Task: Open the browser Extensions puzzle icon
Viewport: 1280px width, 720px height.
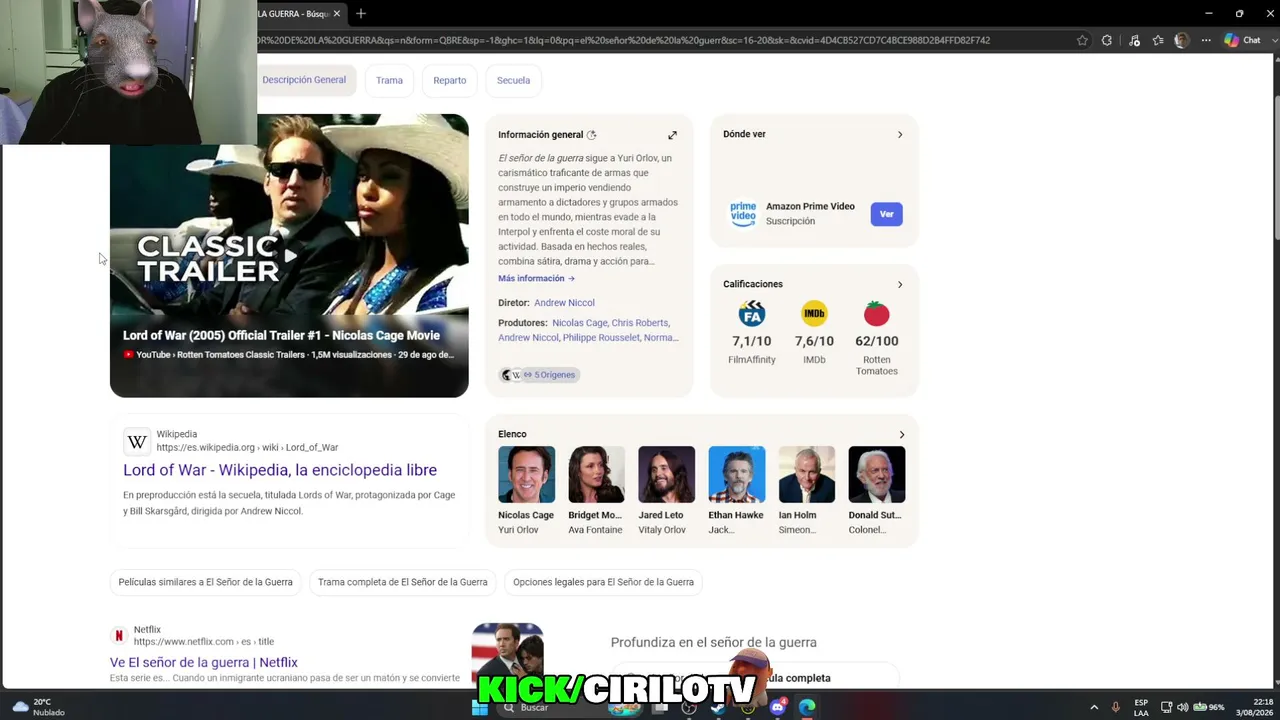Action: click(x=1107, y=41)
